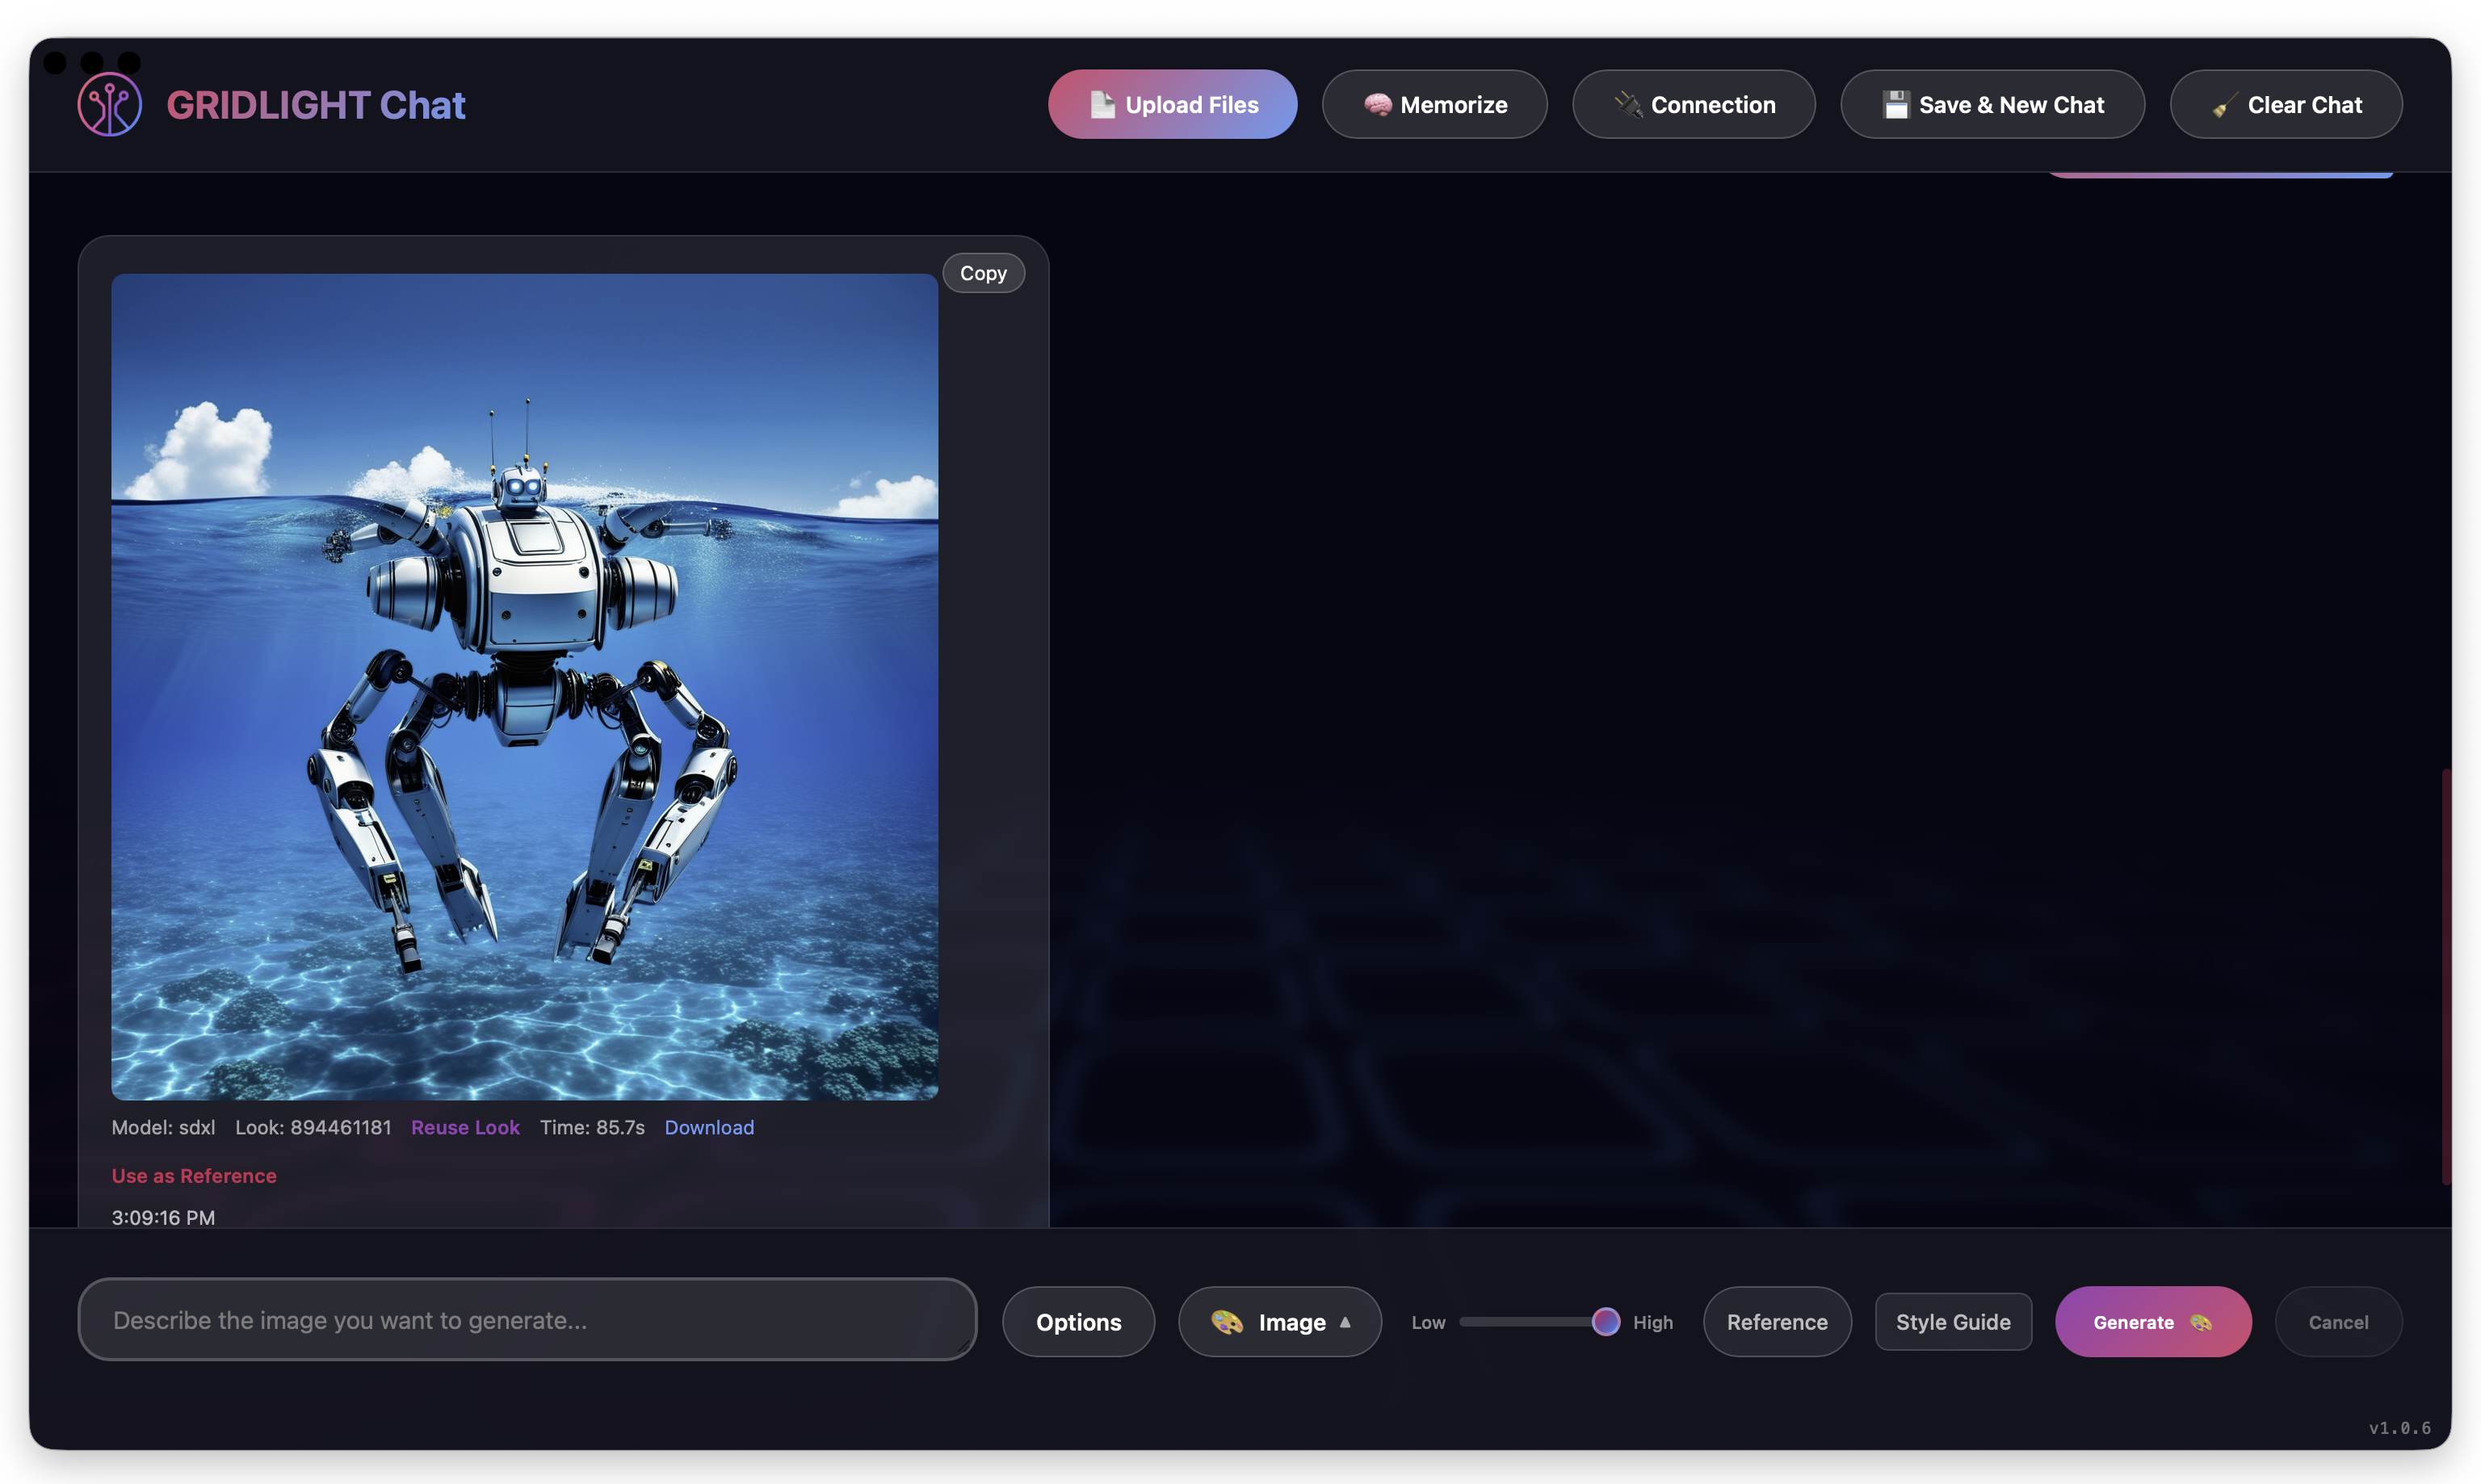Click the chat vertical scrollbar

point(2446,977)
